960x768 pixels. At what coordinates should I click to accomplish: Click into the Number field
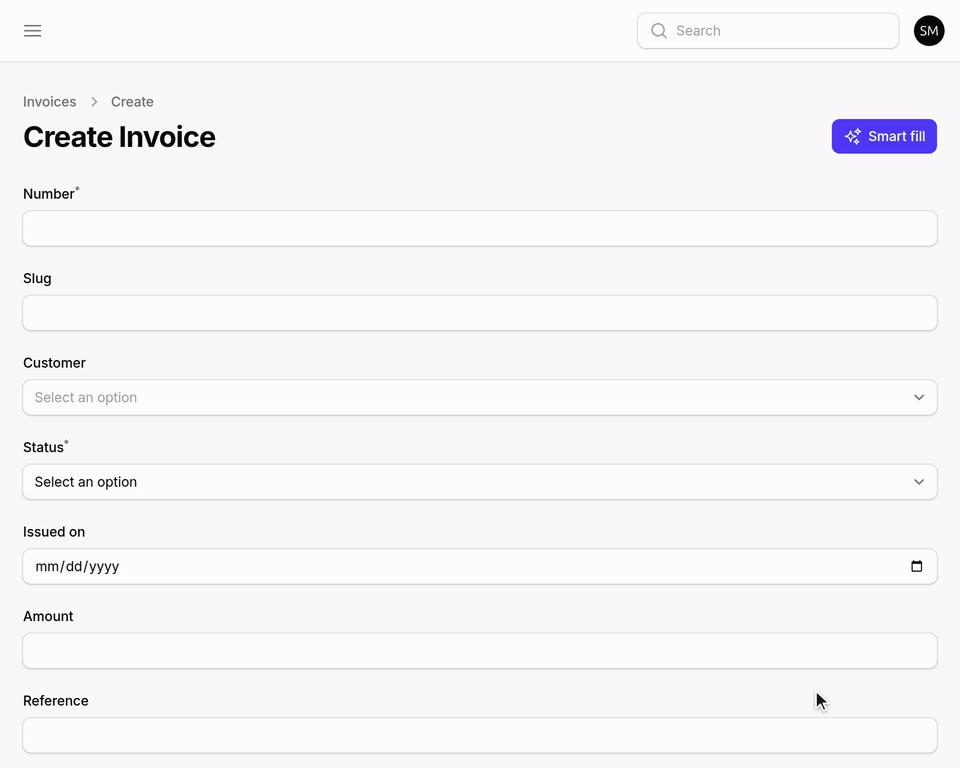point(480,228)
